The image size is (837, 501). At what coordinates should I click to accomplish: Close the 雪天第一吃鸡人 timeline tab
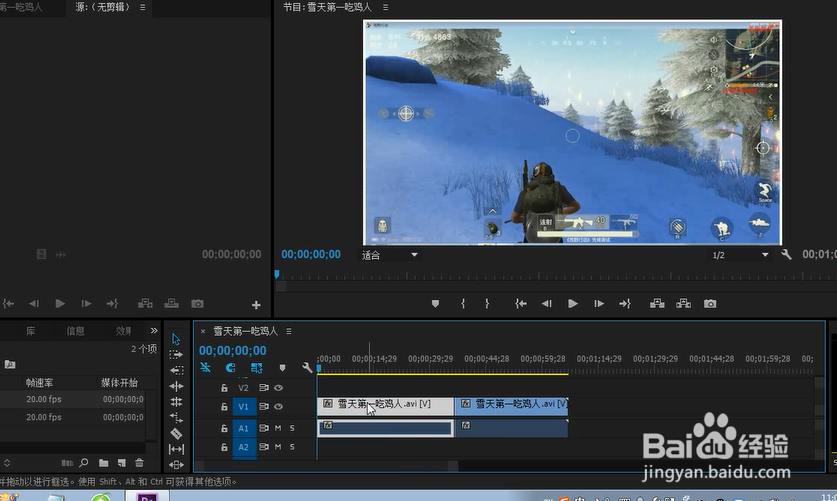203,331
